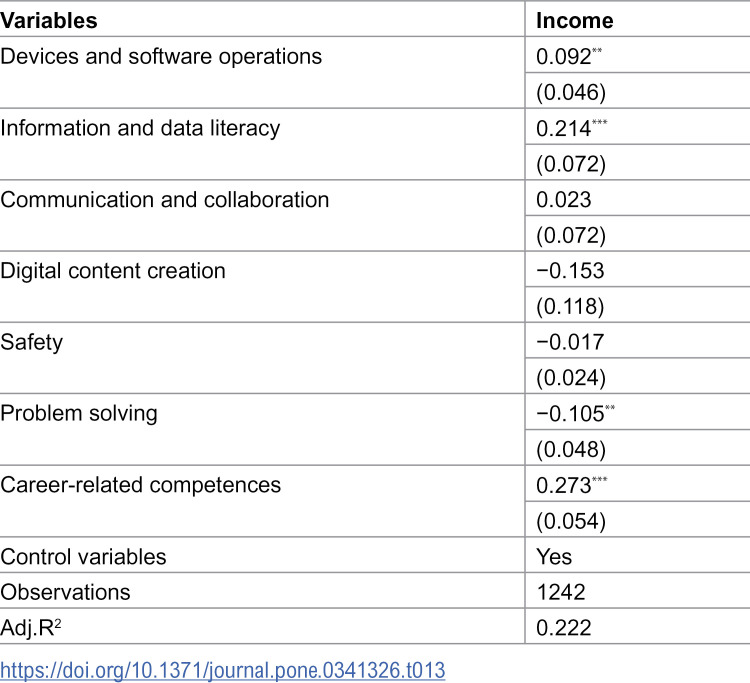Select the Safety row label

coord(32,343)
